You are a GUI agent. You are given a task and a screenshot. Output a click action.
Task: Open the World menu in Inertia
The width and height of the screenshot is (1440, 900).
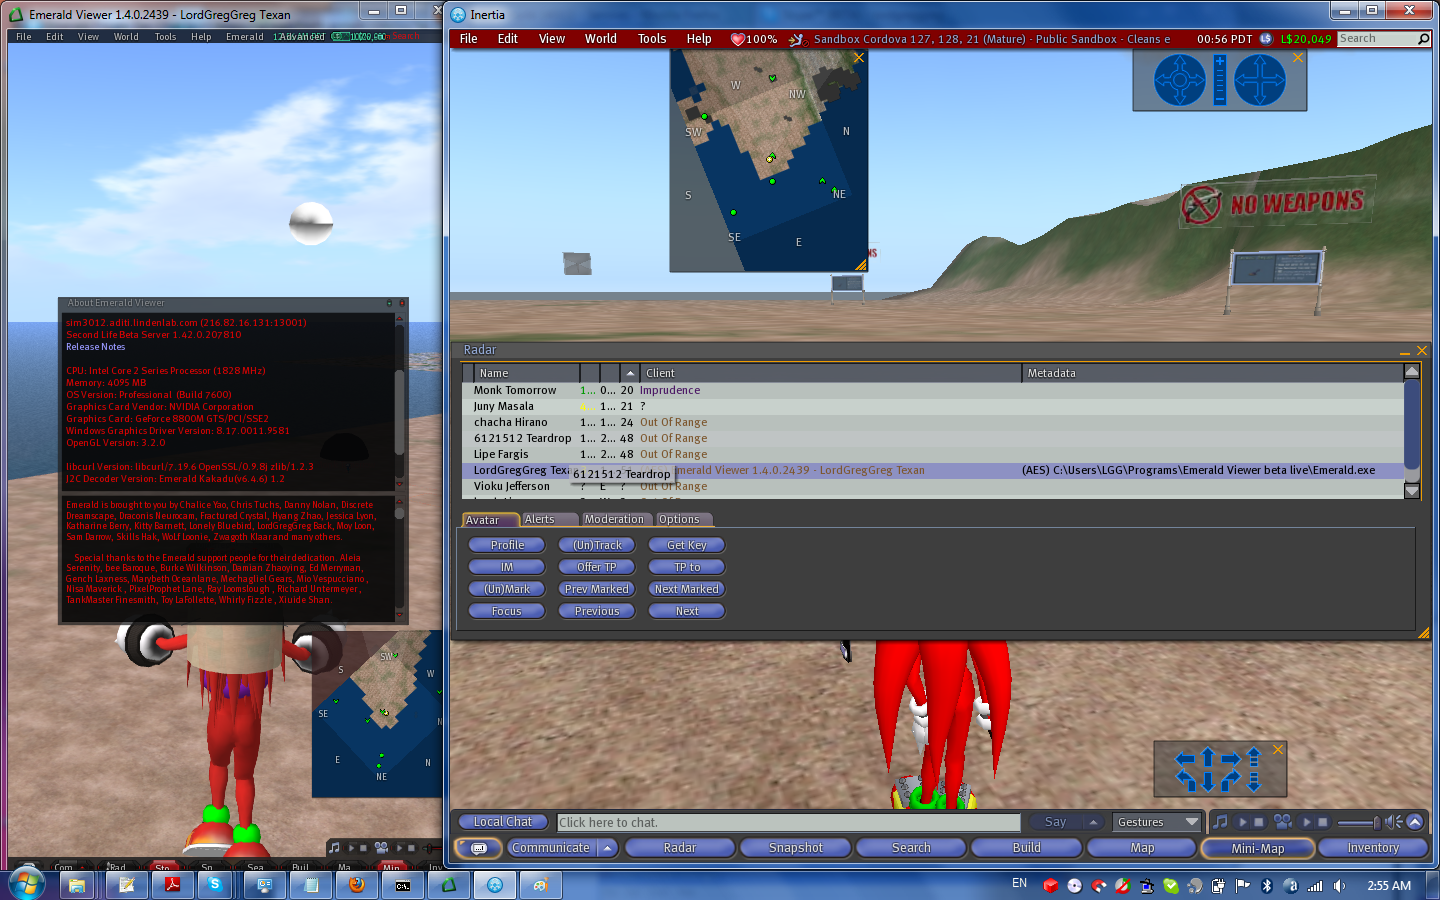pos(601,39)
